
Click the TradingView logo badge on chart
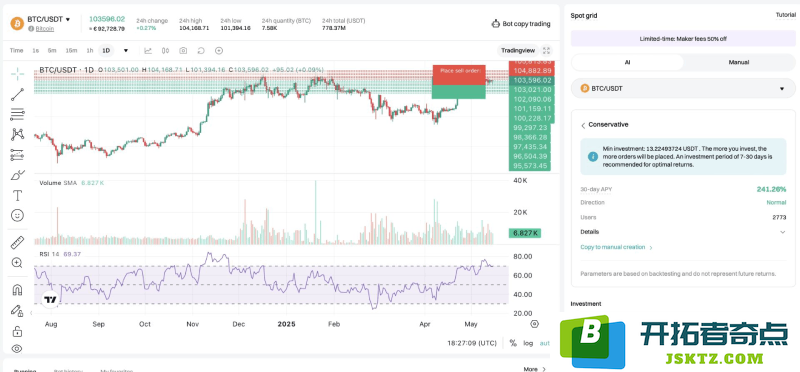50,300
